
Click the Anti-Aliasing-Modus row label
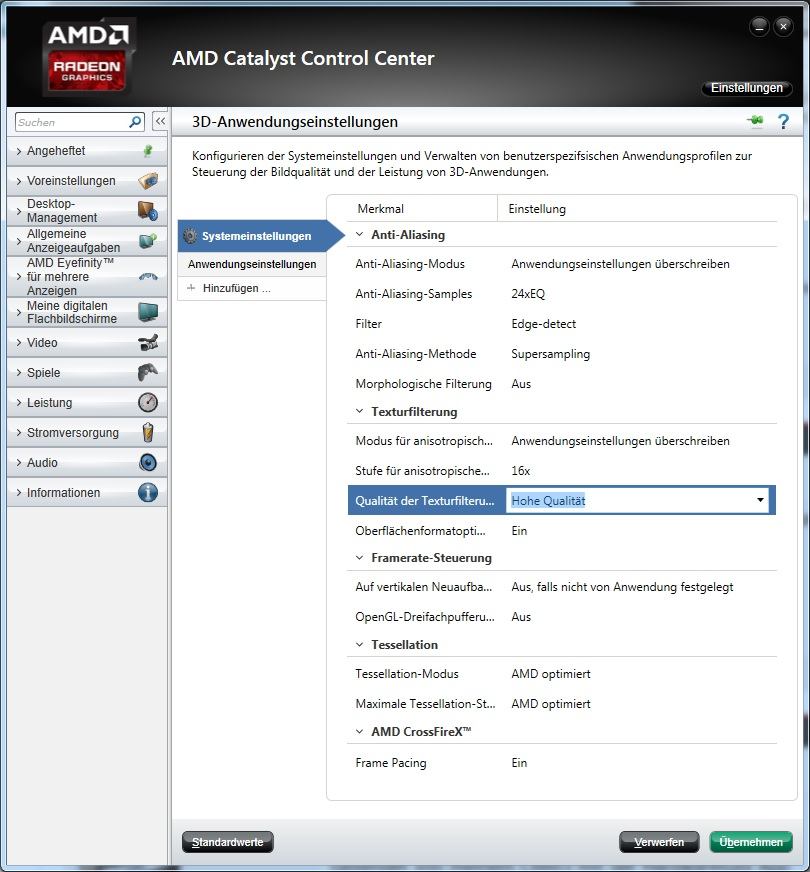click(x=410, y=264)
